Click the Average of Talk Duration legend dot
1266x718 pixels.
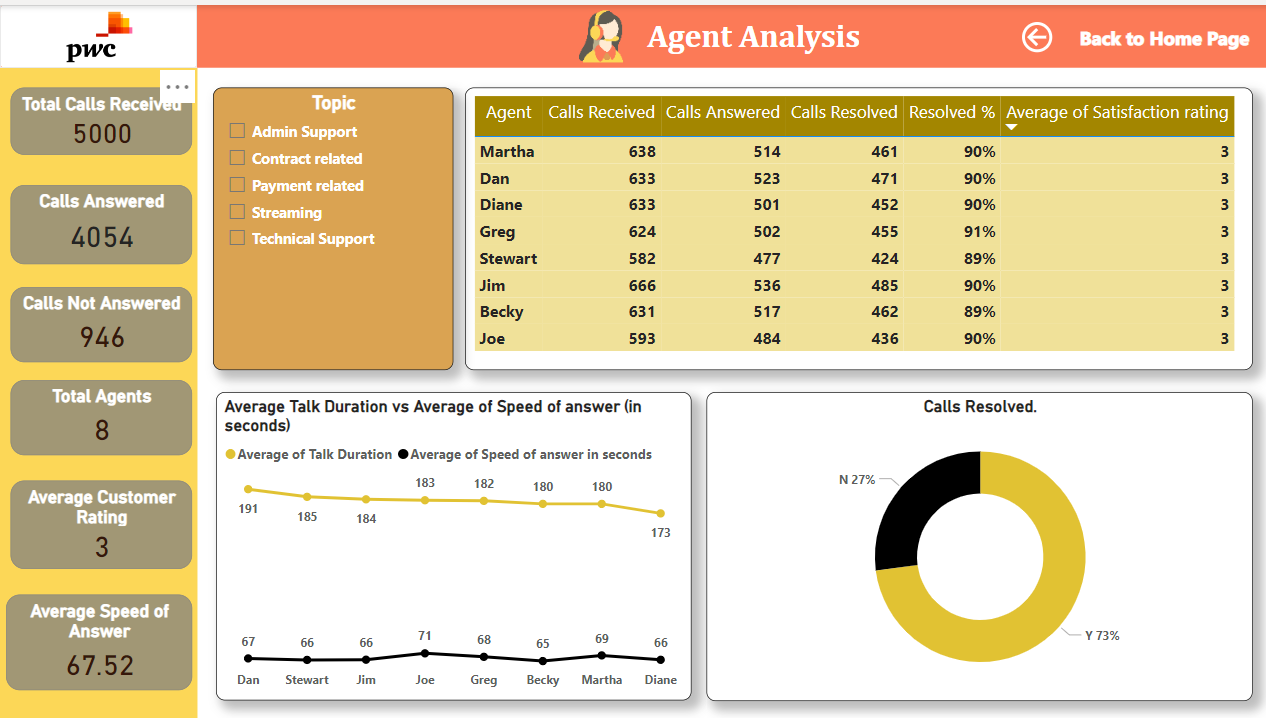click(x=232, y=454)
